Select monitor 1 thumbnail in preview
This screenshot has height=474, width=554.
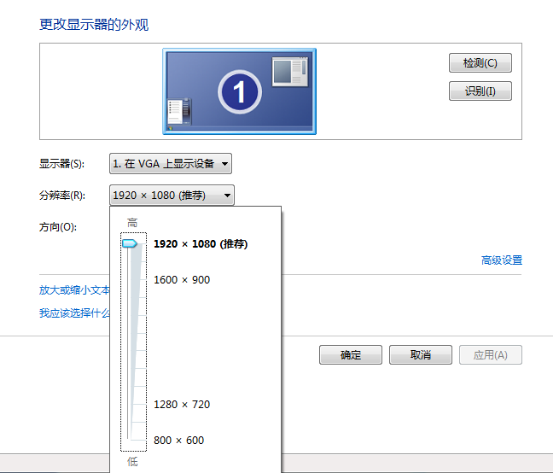[x=239, y=91]
